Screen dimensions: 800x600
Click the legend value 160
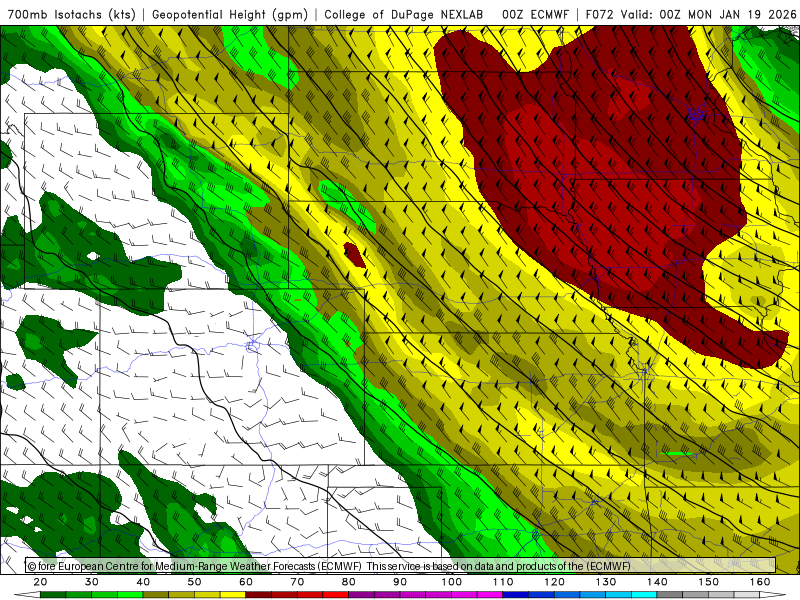click(760, 582)
